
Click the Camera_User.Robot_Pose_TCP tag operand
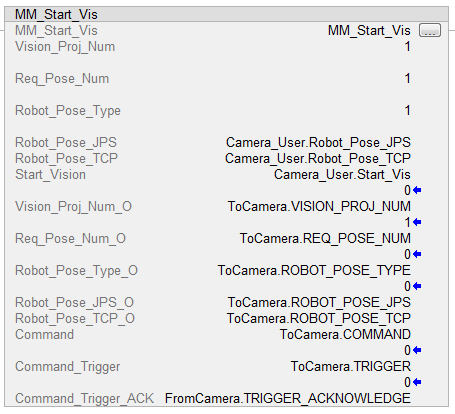coord(318,159)
